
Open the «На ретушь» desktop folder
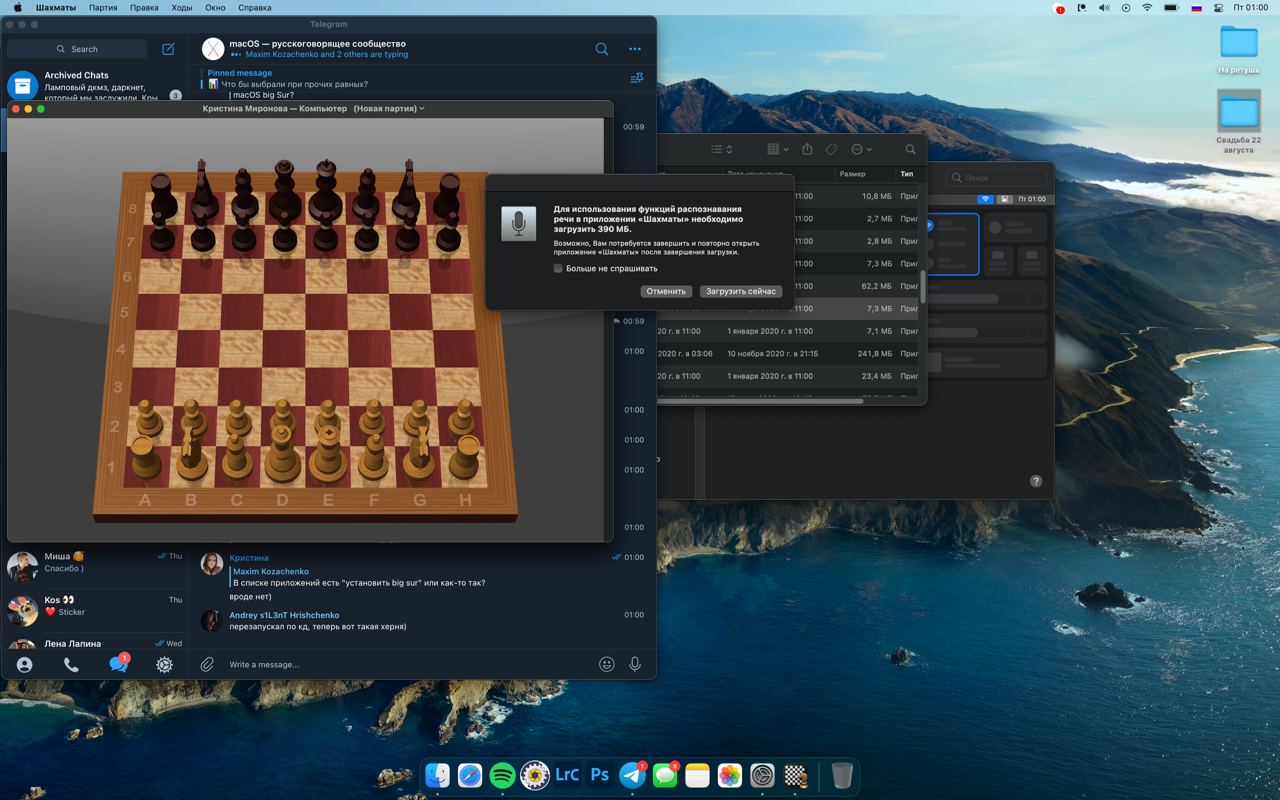tap(1239, 49)
